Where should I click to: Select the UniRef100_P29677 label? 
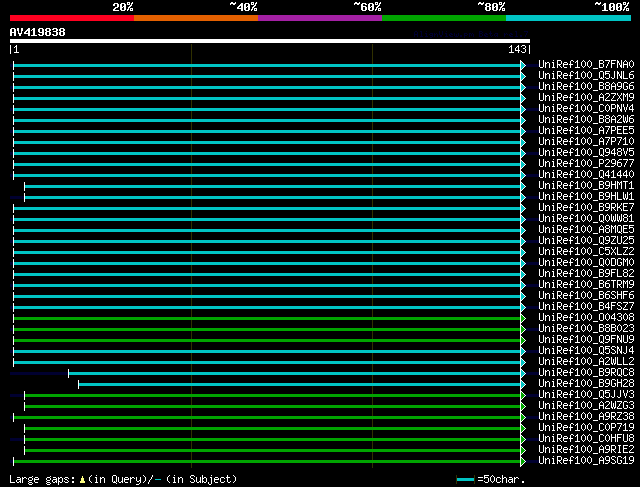[x=586, y=164]
